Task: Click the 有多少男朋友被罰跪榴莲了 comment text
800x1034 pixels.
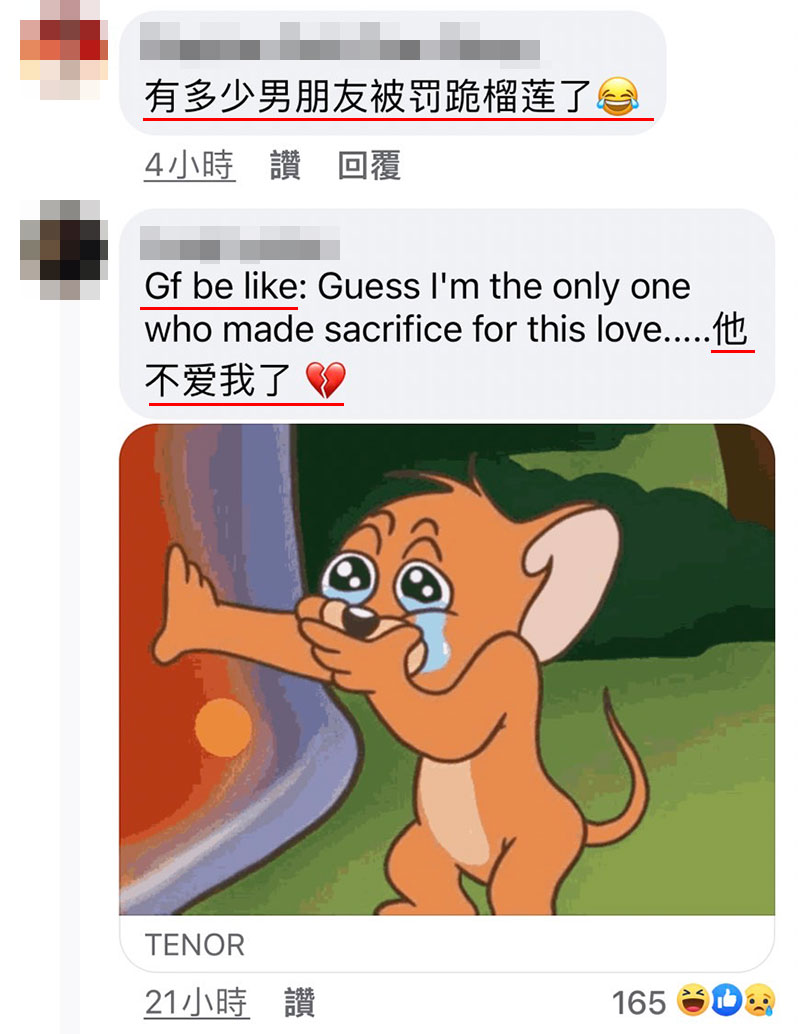Action: (368, 96)
